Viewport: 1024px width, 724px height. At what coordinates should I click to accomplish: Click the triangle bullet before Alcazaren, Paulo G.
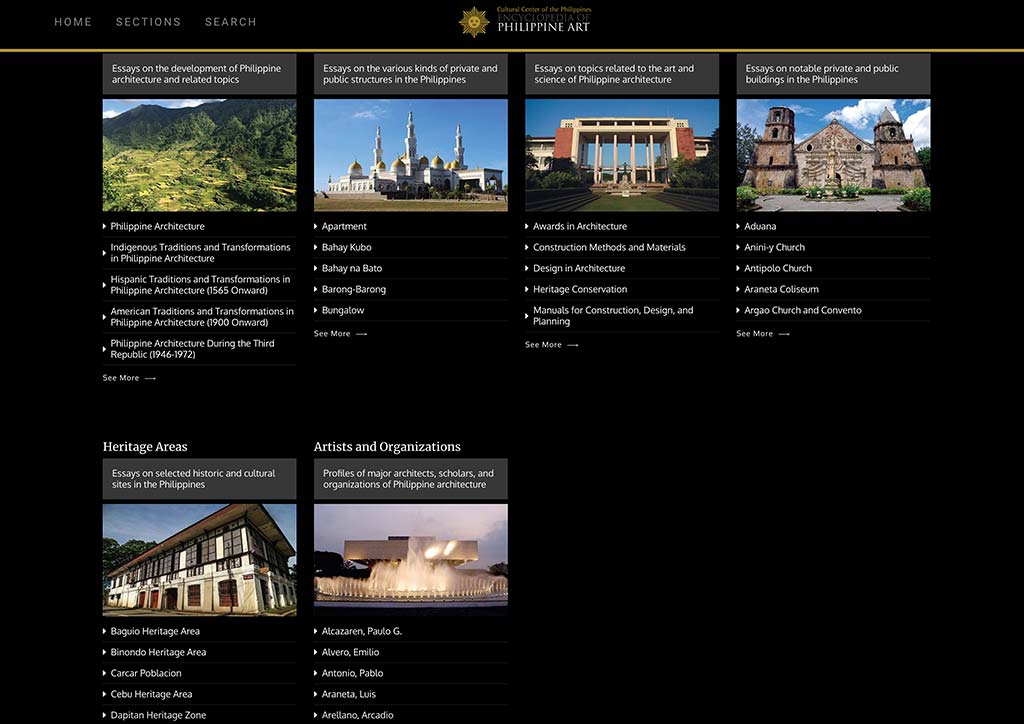click(316, 631)
